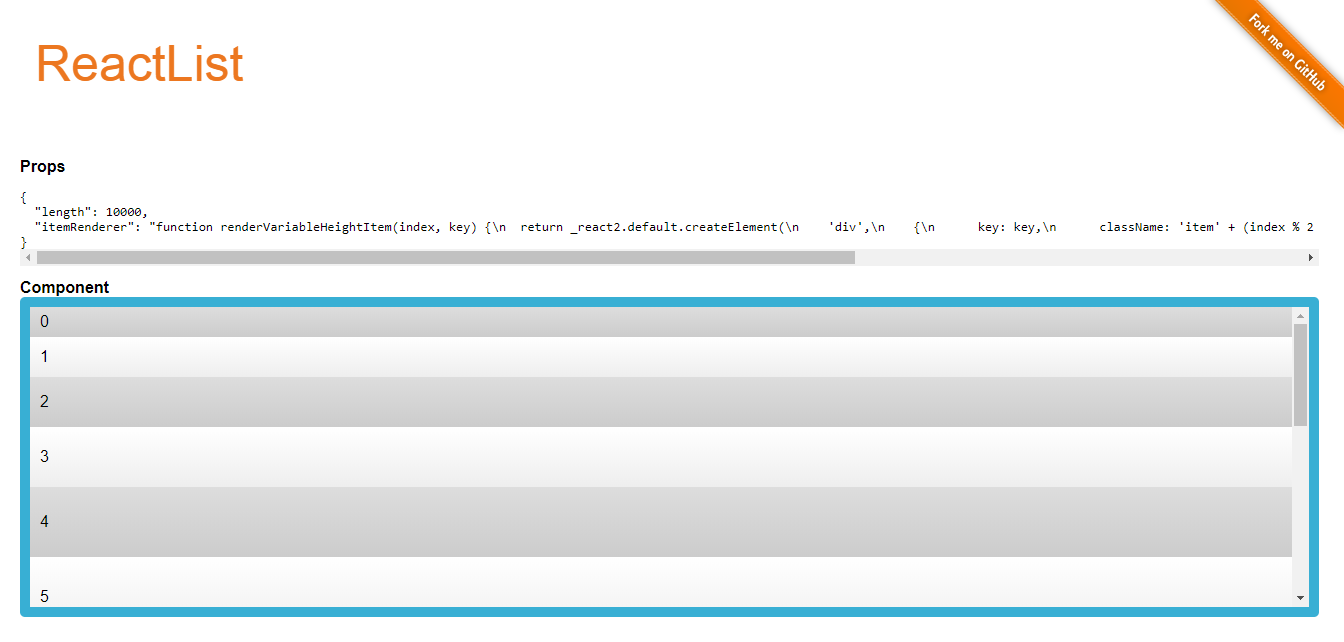This screenshot has height=642, width=1344.
Task: Select list item 0
Action: click(661, 322)
